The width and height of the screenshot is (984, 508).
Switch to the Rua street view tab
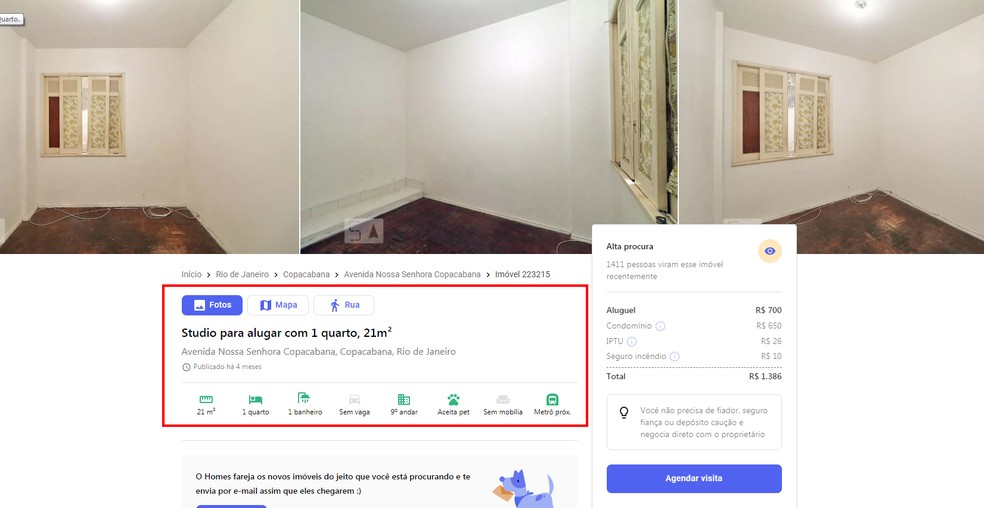point(344,305)
